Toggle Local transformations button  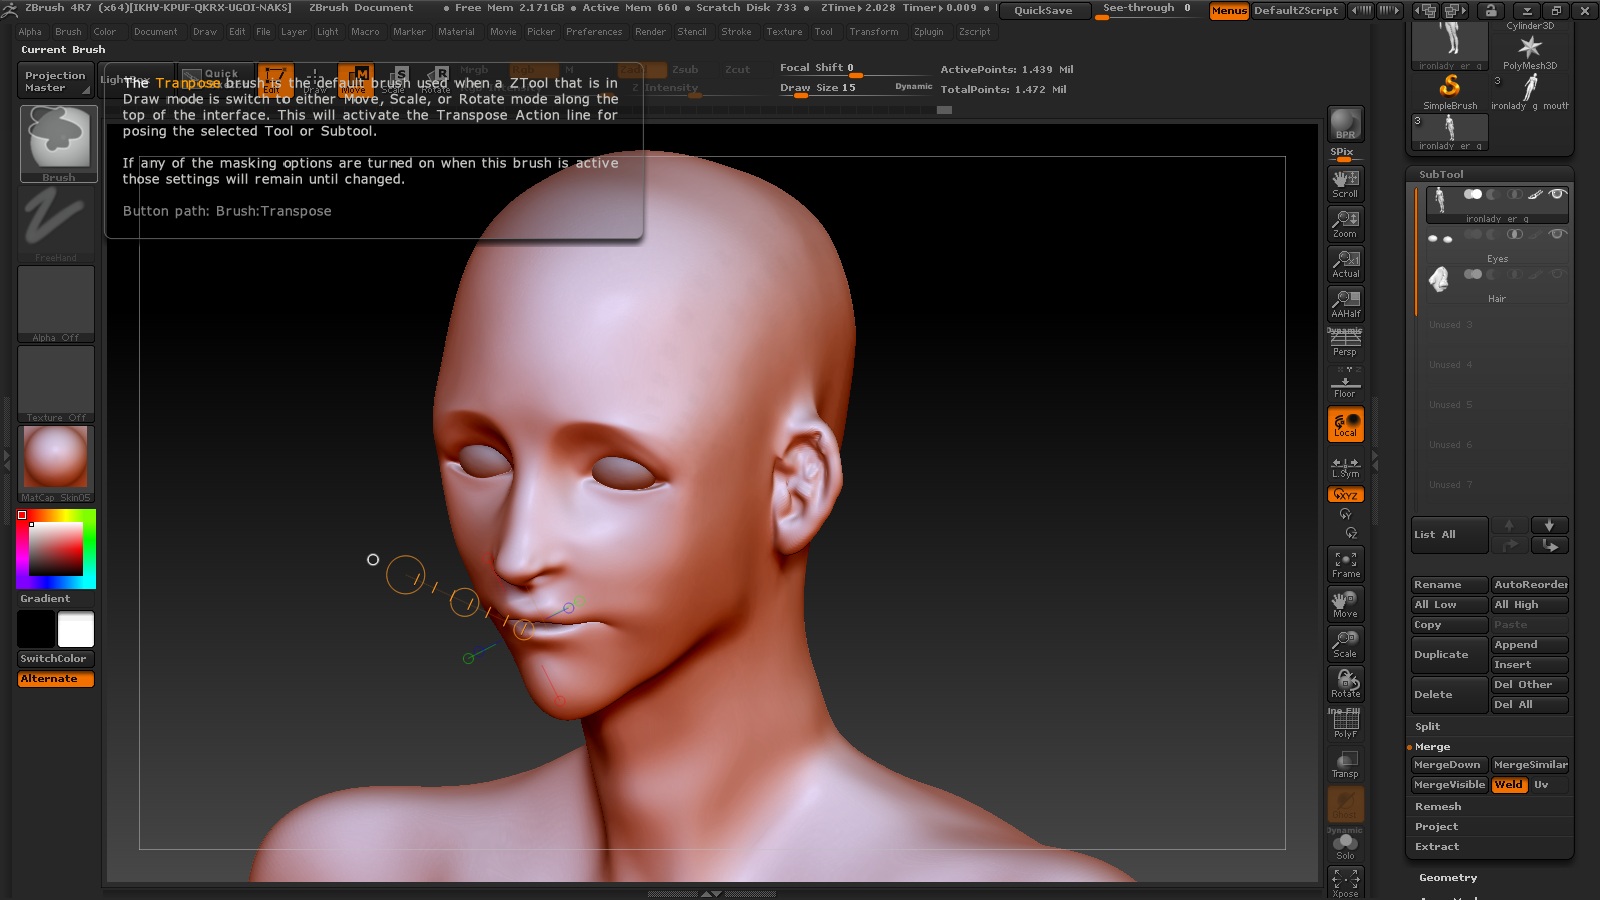1345,424
